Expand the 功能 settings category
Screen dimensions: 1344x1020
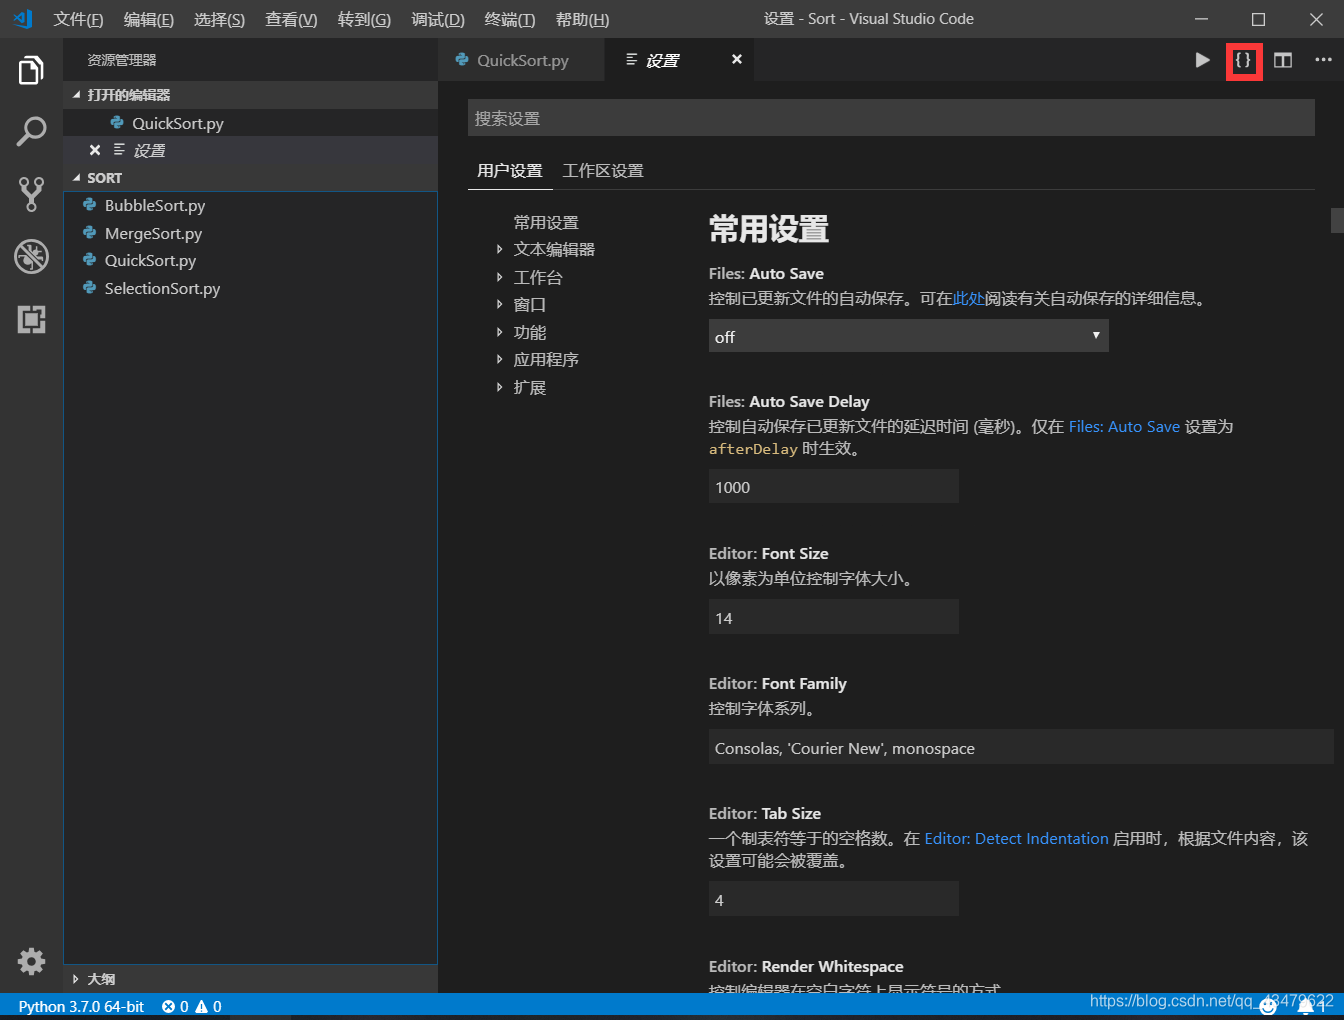[530, 332]
